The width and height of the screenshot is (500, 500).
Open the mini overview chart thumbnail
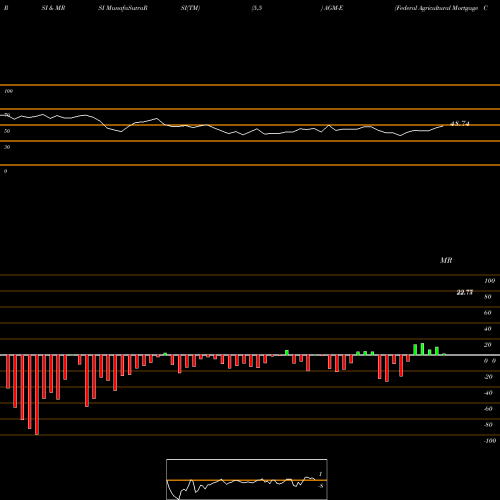247,479
